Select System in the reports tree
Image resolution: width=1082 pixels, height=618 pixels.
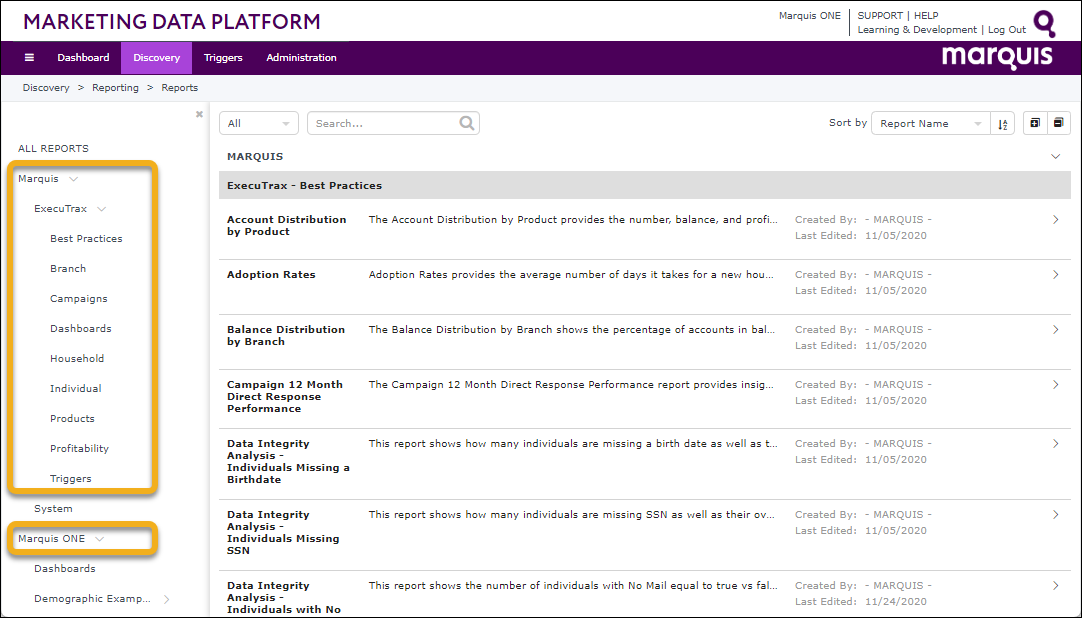click(x=53, y=508)
